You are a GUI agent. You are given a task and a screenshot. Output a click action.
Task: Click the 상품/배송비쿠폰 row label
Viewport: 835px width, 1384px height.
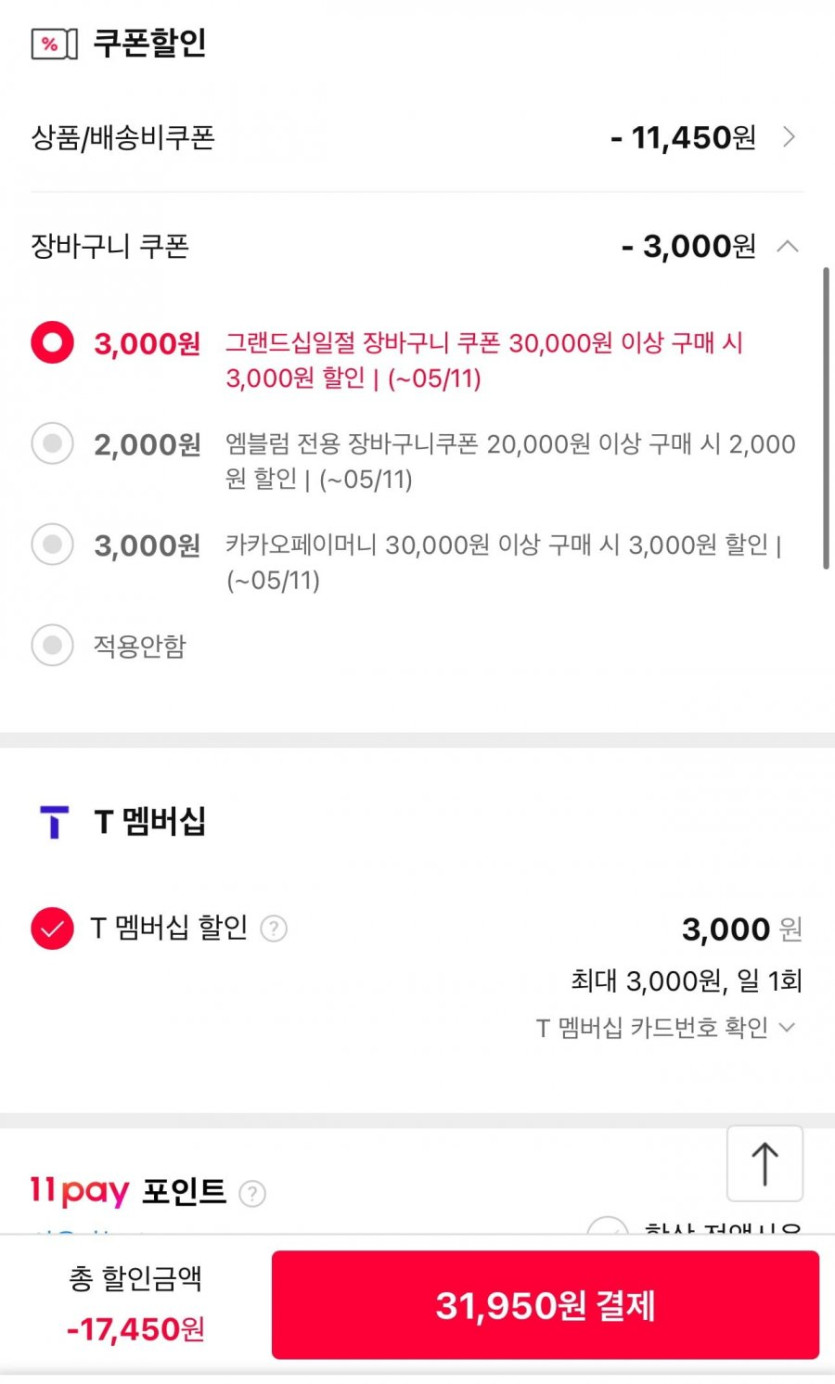[x=123, y=138]
